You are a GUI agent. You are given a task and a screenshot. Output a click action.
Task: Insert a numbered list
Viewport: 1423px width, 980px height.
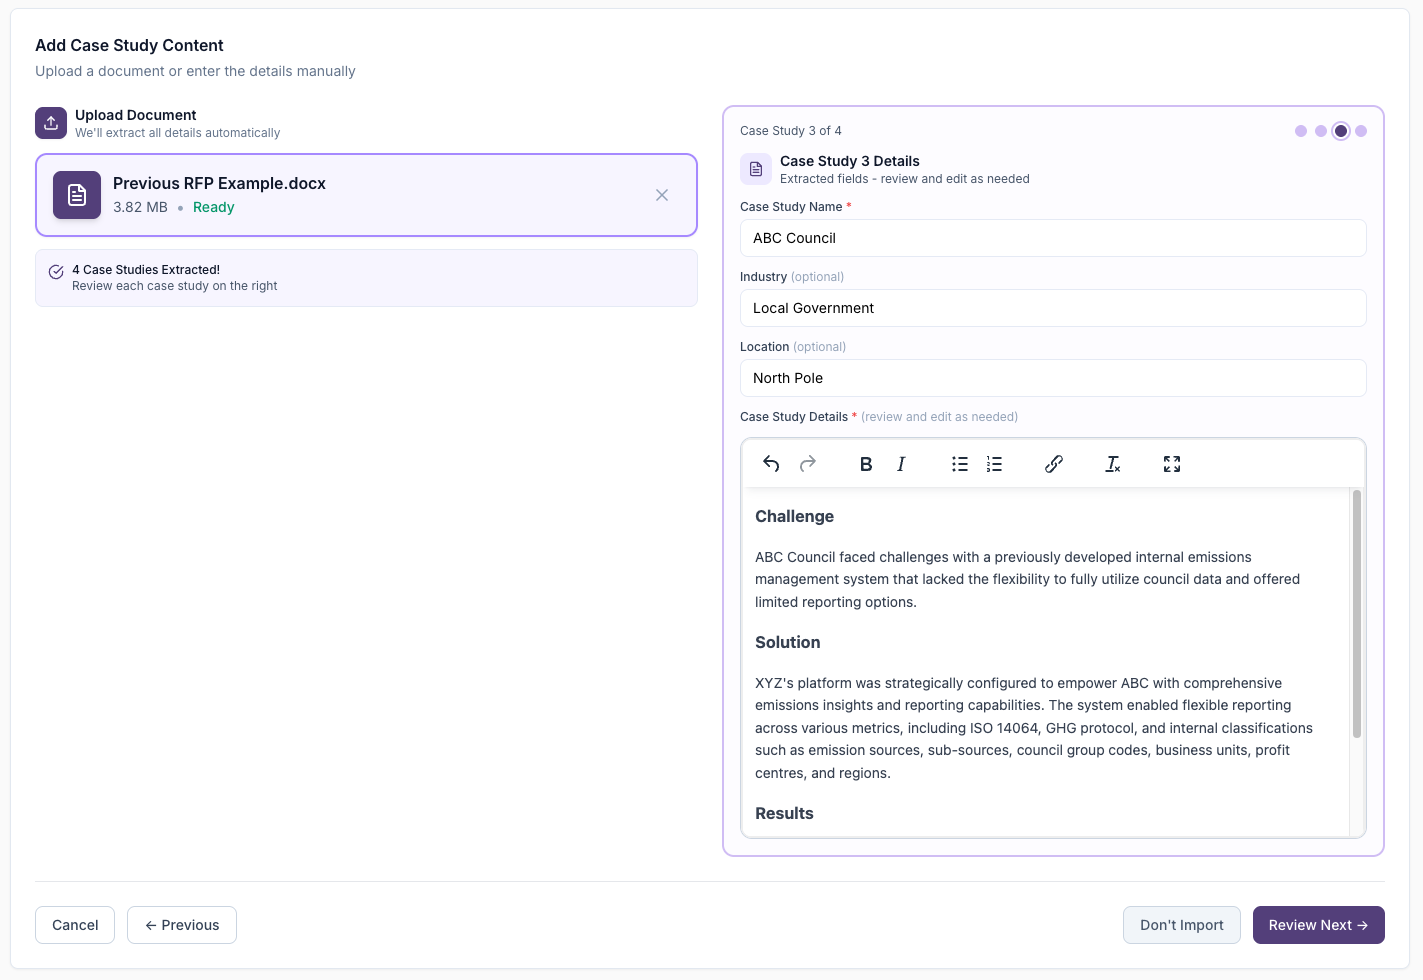tap(993, 463)
